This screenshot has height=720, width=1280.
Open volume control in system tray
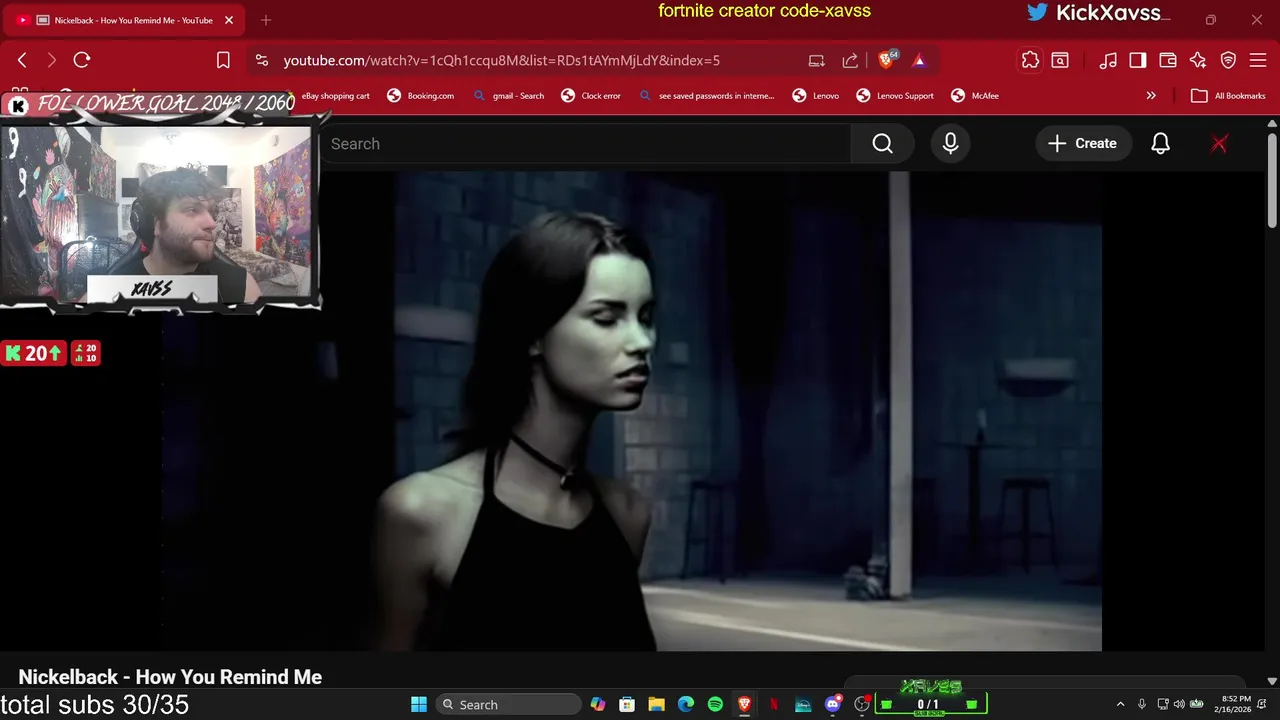(x=1179, y=704)
